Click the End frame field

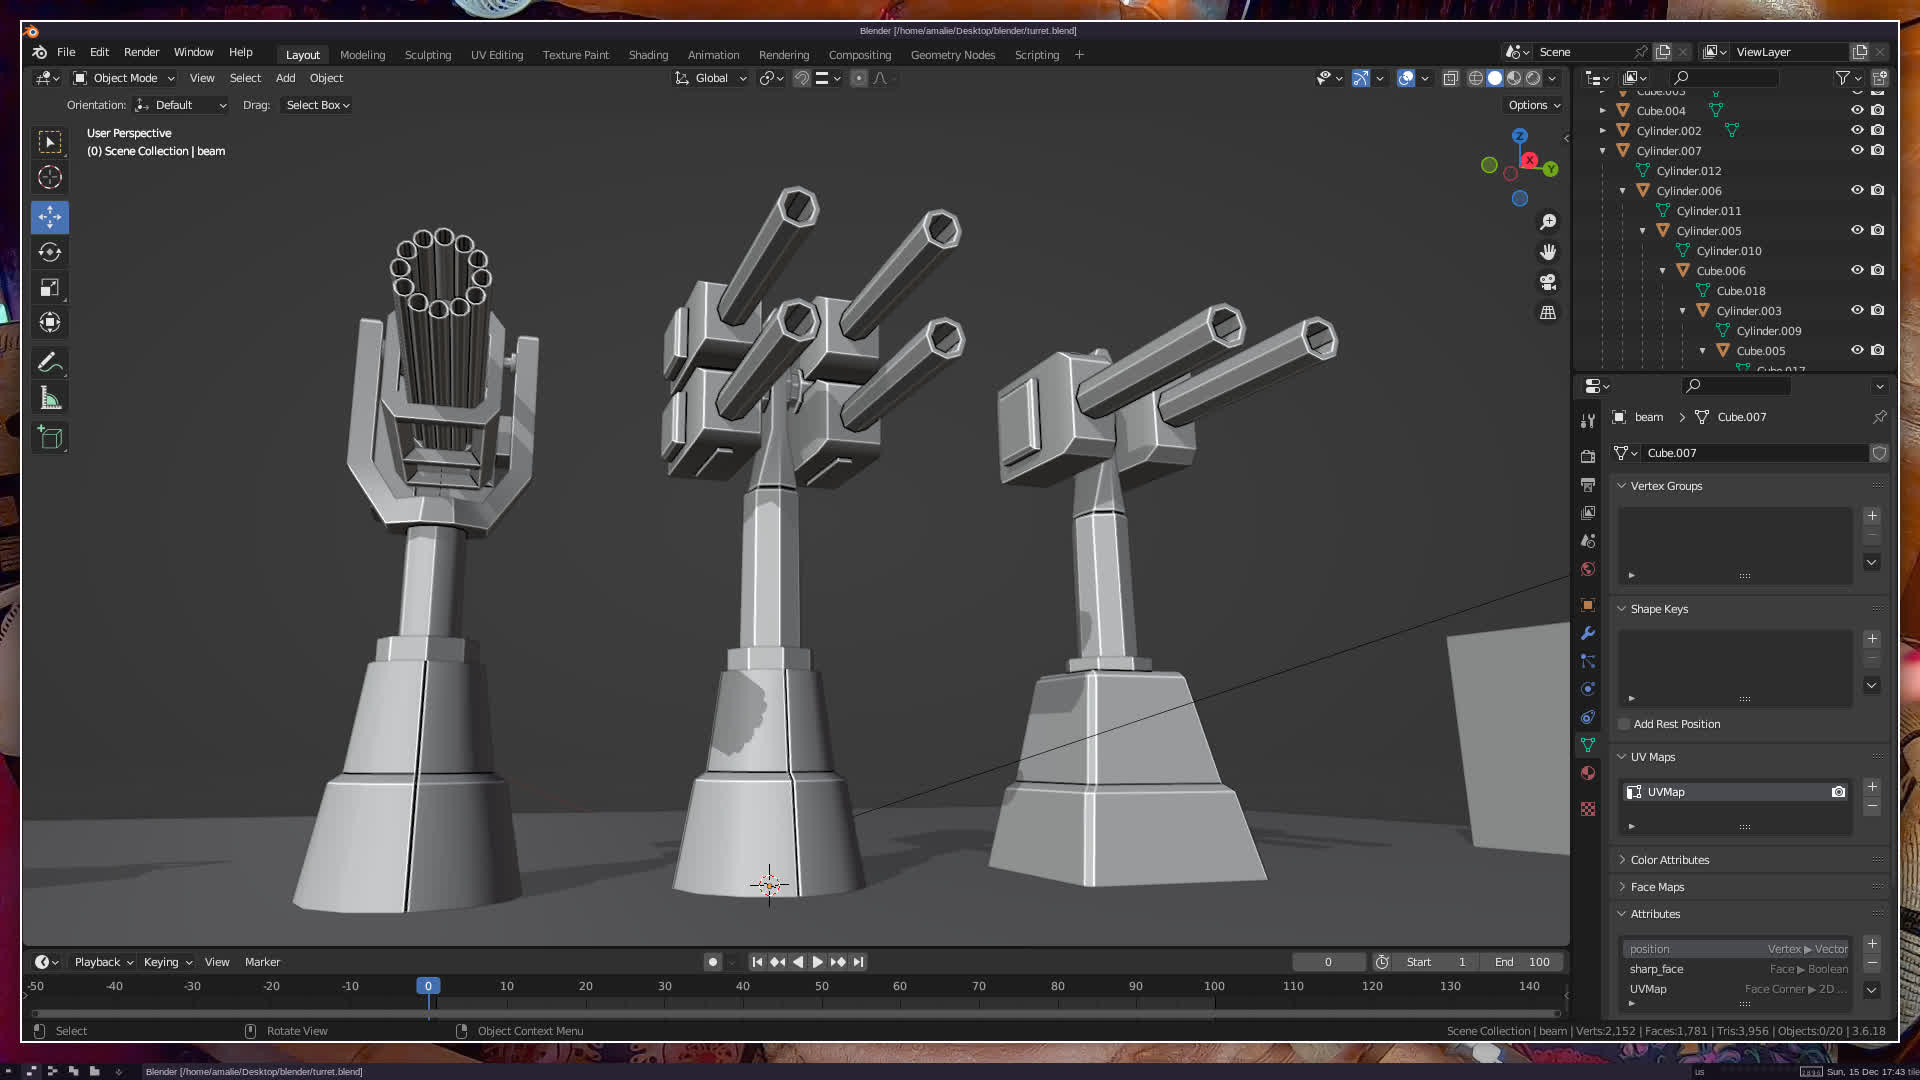point(1521,962)
